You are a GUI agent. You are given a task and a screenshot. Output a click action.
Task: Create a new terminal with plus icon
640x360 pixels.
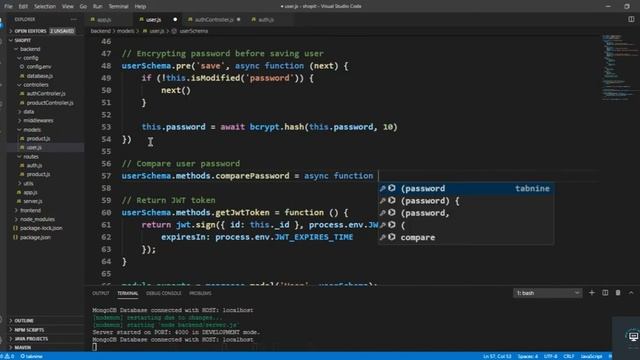tap(591, 293)
